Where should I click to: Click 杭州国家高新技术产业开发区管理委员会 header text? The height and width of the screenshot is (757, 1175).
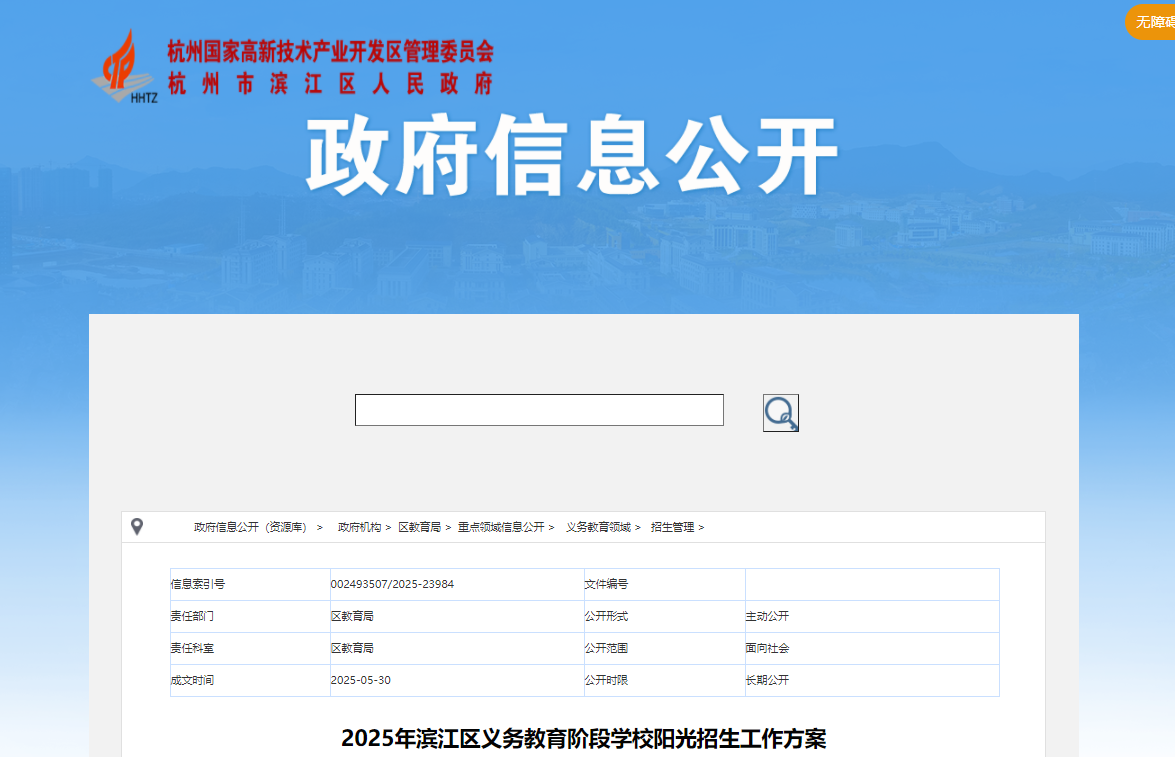pos(330,52)
